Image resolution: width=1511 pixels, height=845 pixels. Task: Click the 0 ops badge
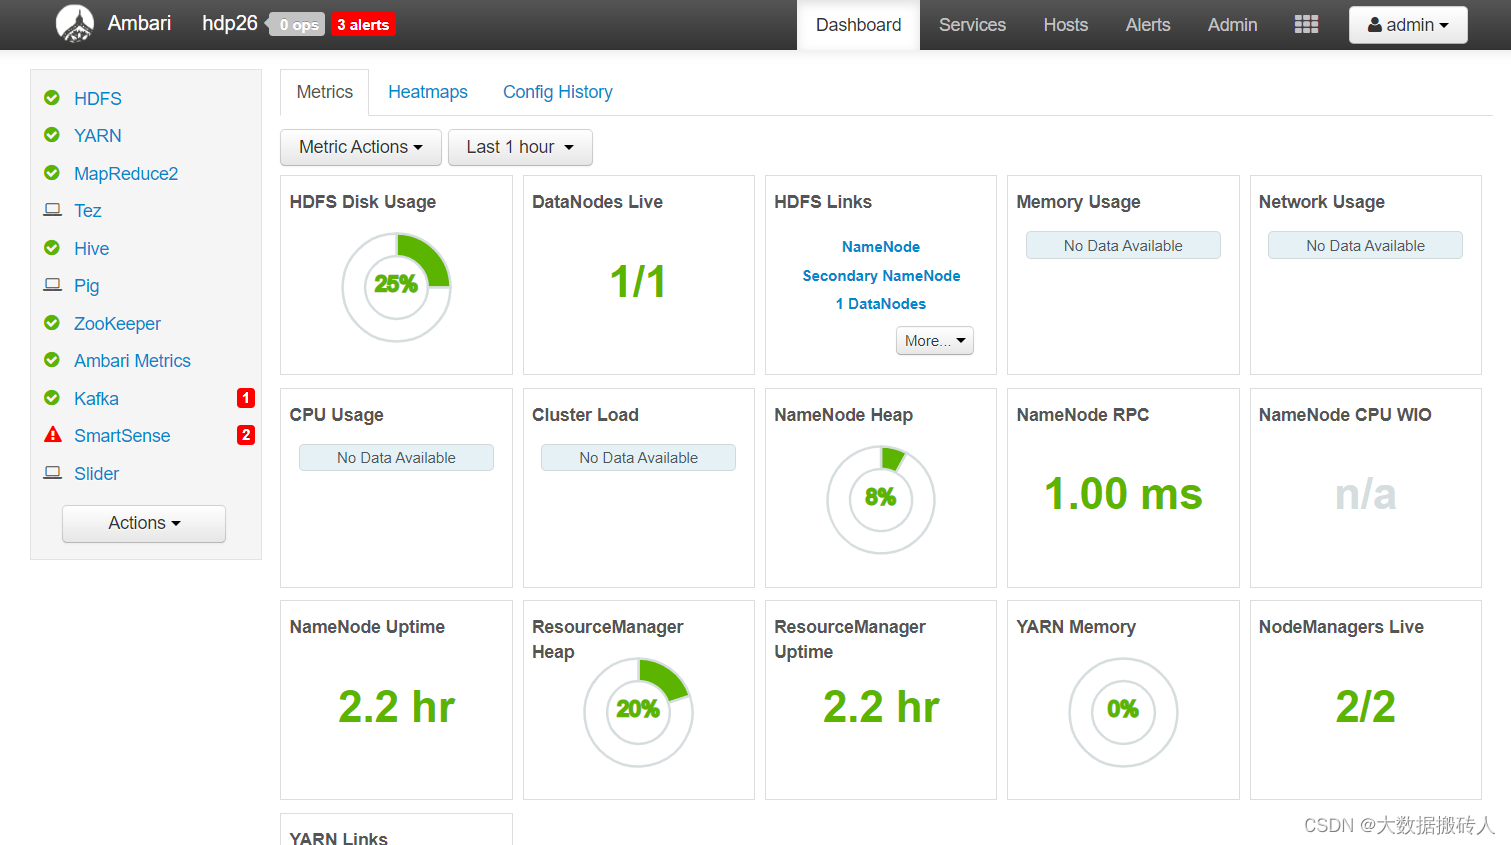coord(298,25)
